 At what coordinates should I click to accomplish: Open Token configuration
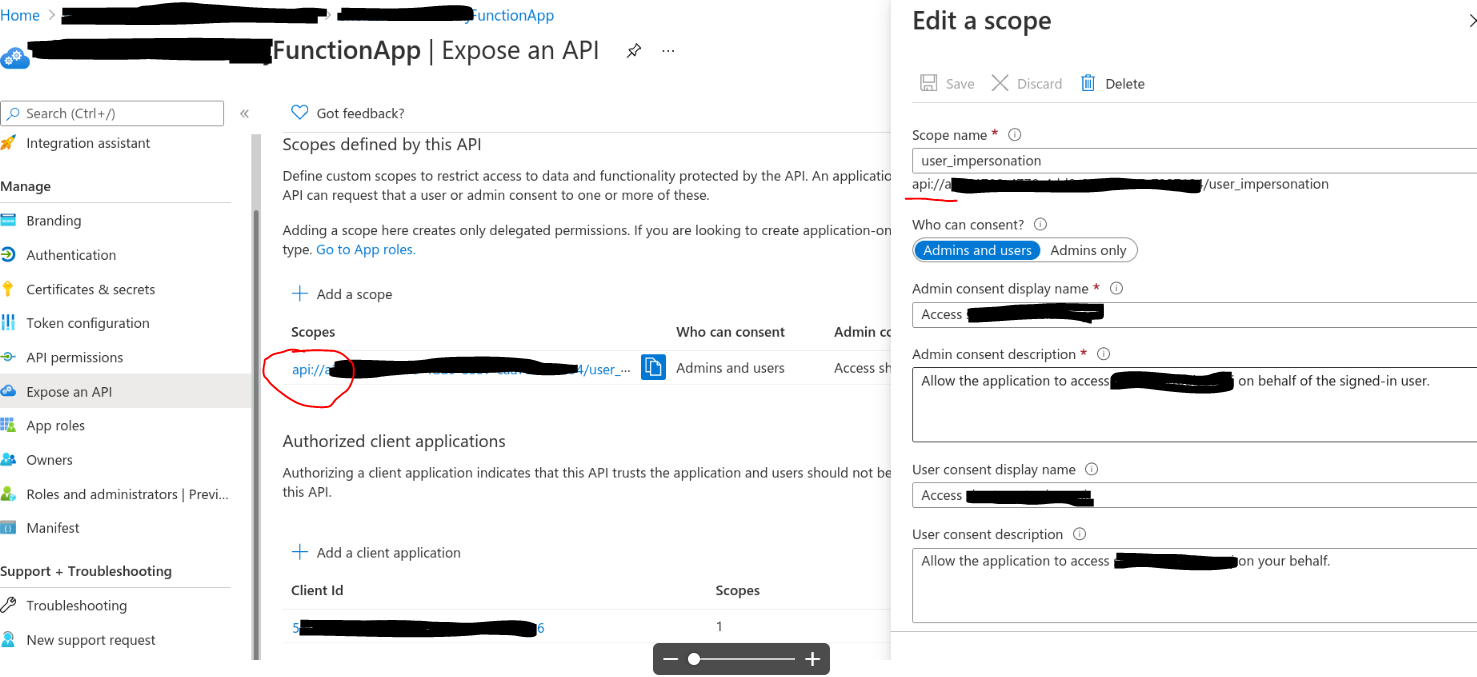[x=88, y=323]
